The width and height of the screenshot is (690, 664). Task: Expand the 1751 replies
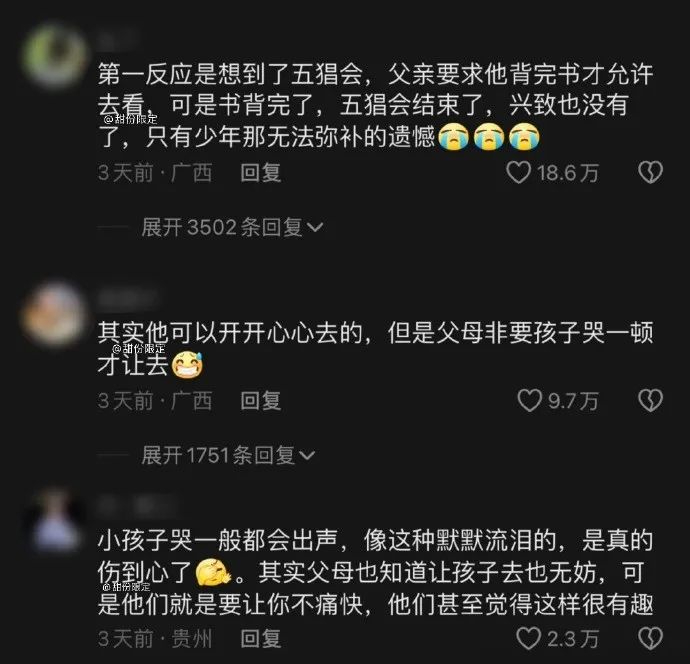(x=228, y=455)
